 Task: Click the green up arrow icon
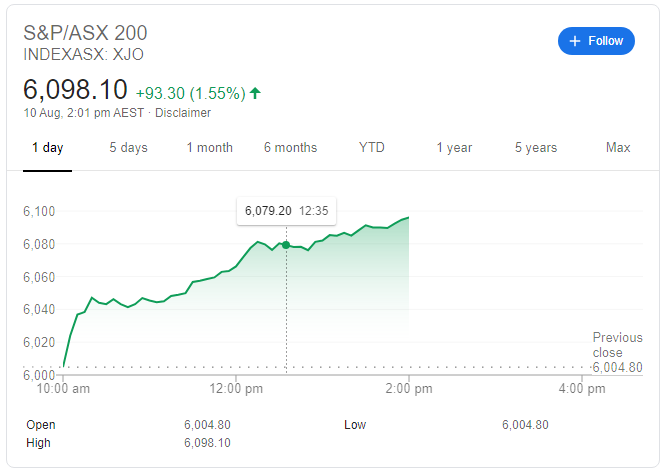[256, 93]
